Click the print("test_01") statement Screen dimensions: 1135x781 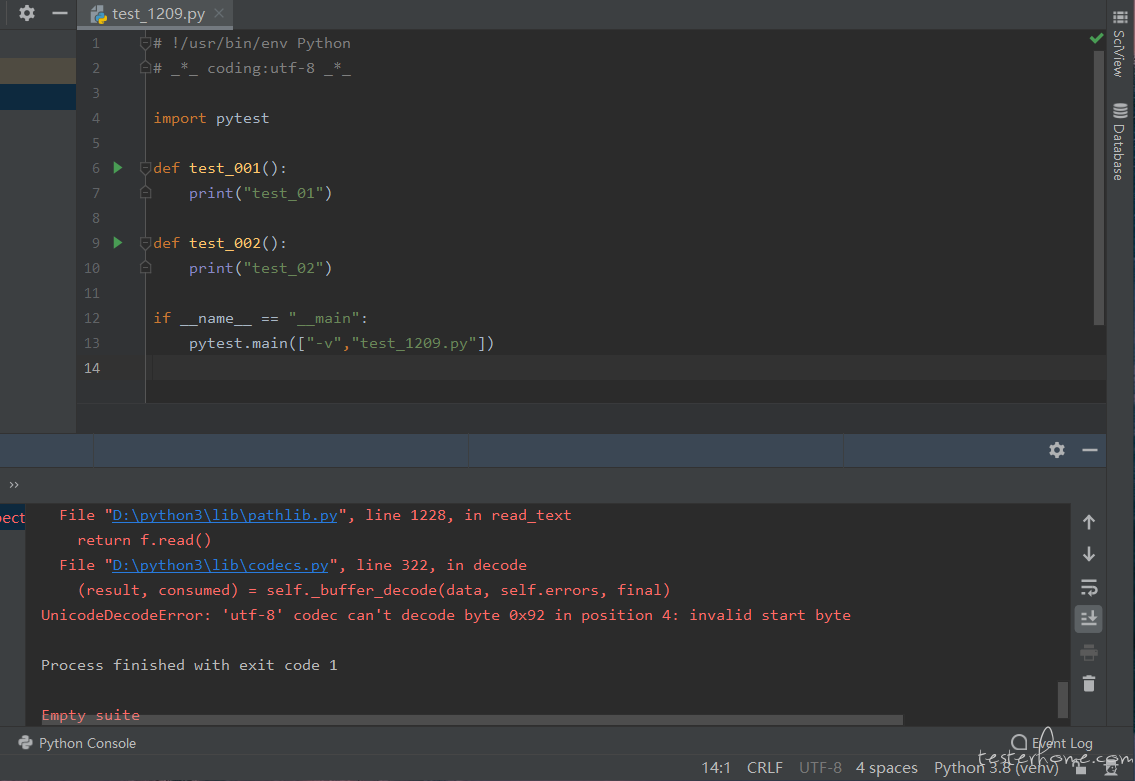pyautogui.click(x=261, y=193)
